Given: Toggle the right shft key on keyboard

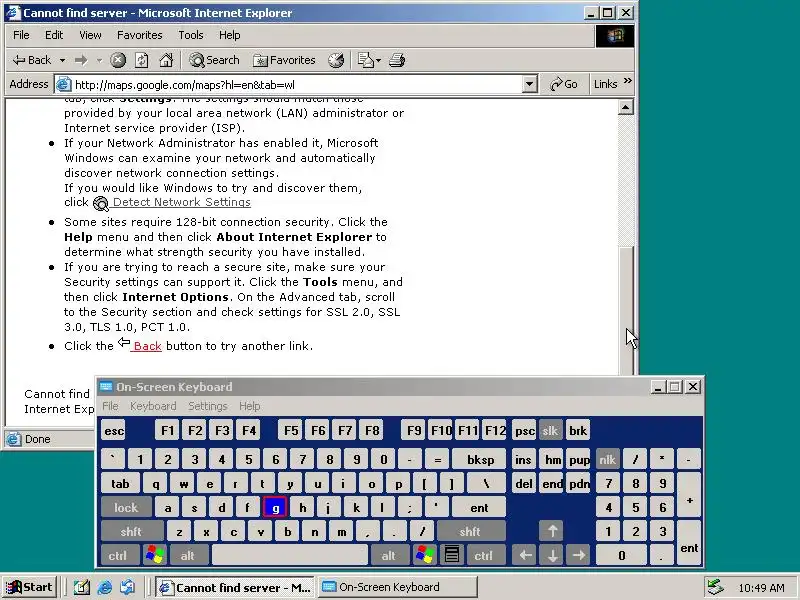Looking at the screenshot, I should [470, 531].
